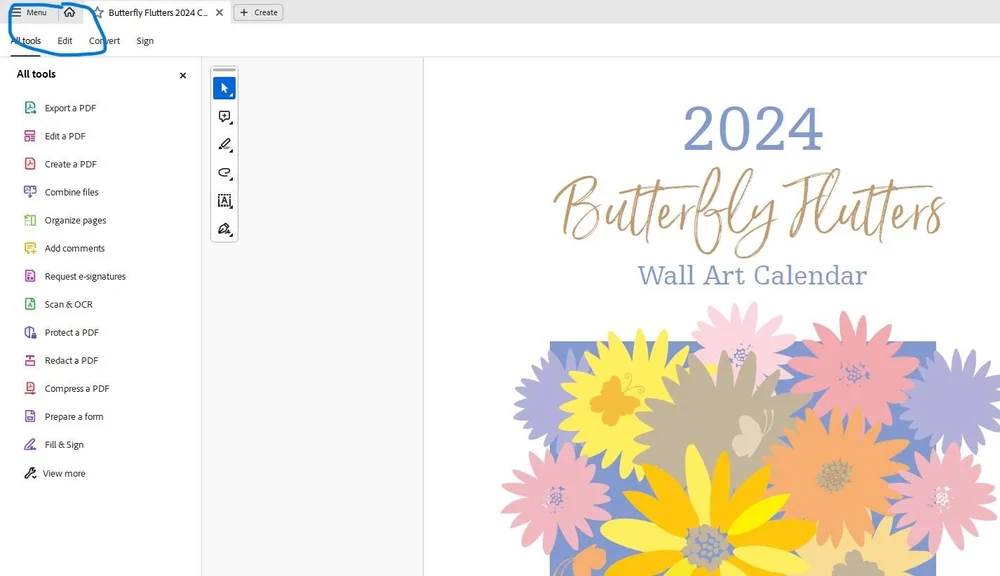The height and width of the screenshot is (576, 1000).
Task: Click the Redact a PDF label
Action: point(71,360)
